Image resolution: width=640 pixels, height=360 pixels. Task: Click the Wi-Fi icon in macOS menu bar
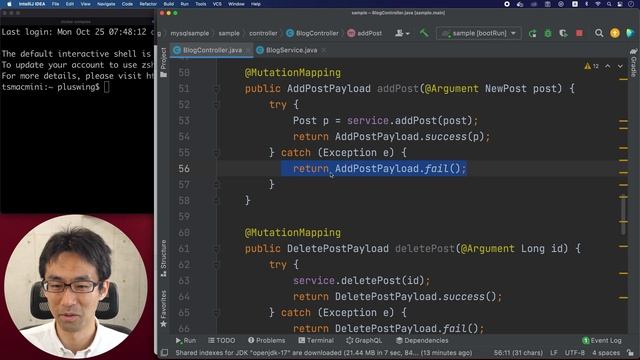(x=598, y=4)
